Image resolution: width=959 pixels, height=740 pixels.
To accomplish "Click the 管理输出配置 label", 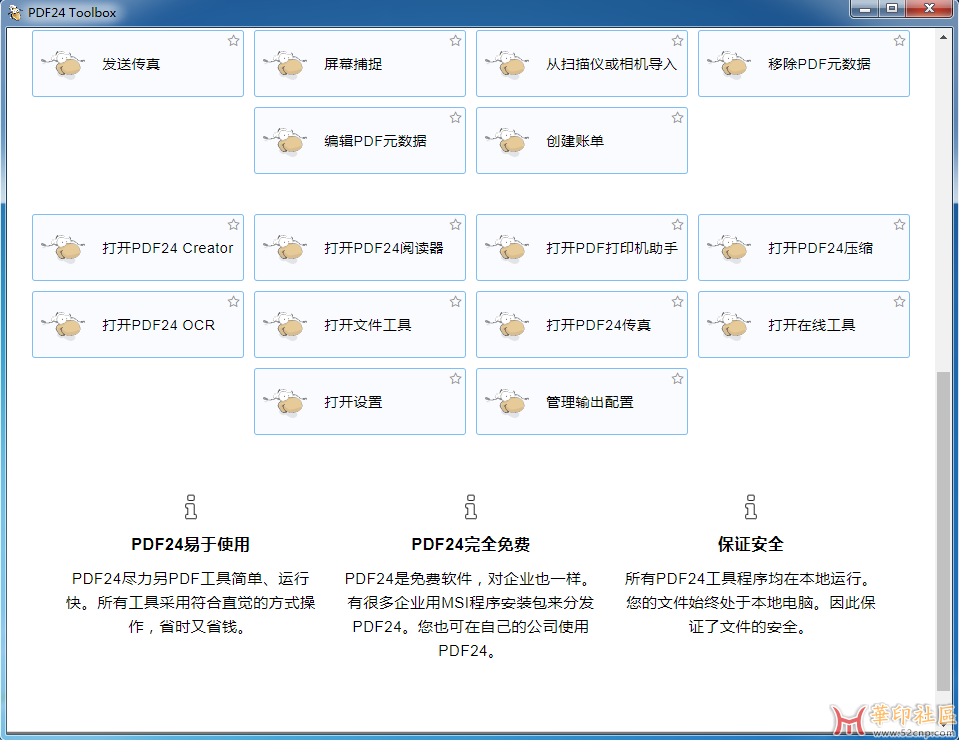I will [x=590, y=402].
